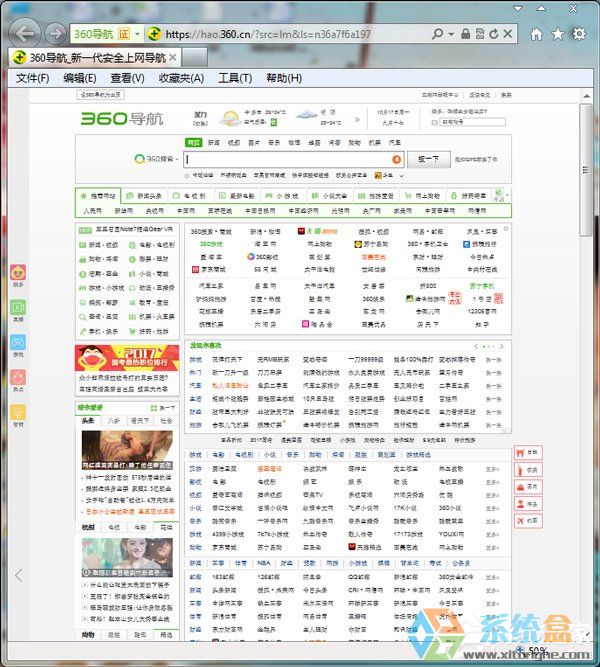Click the blue gamepad icon in left sidebar
This screenshot has width=600, height=667.
coord(18,342)
